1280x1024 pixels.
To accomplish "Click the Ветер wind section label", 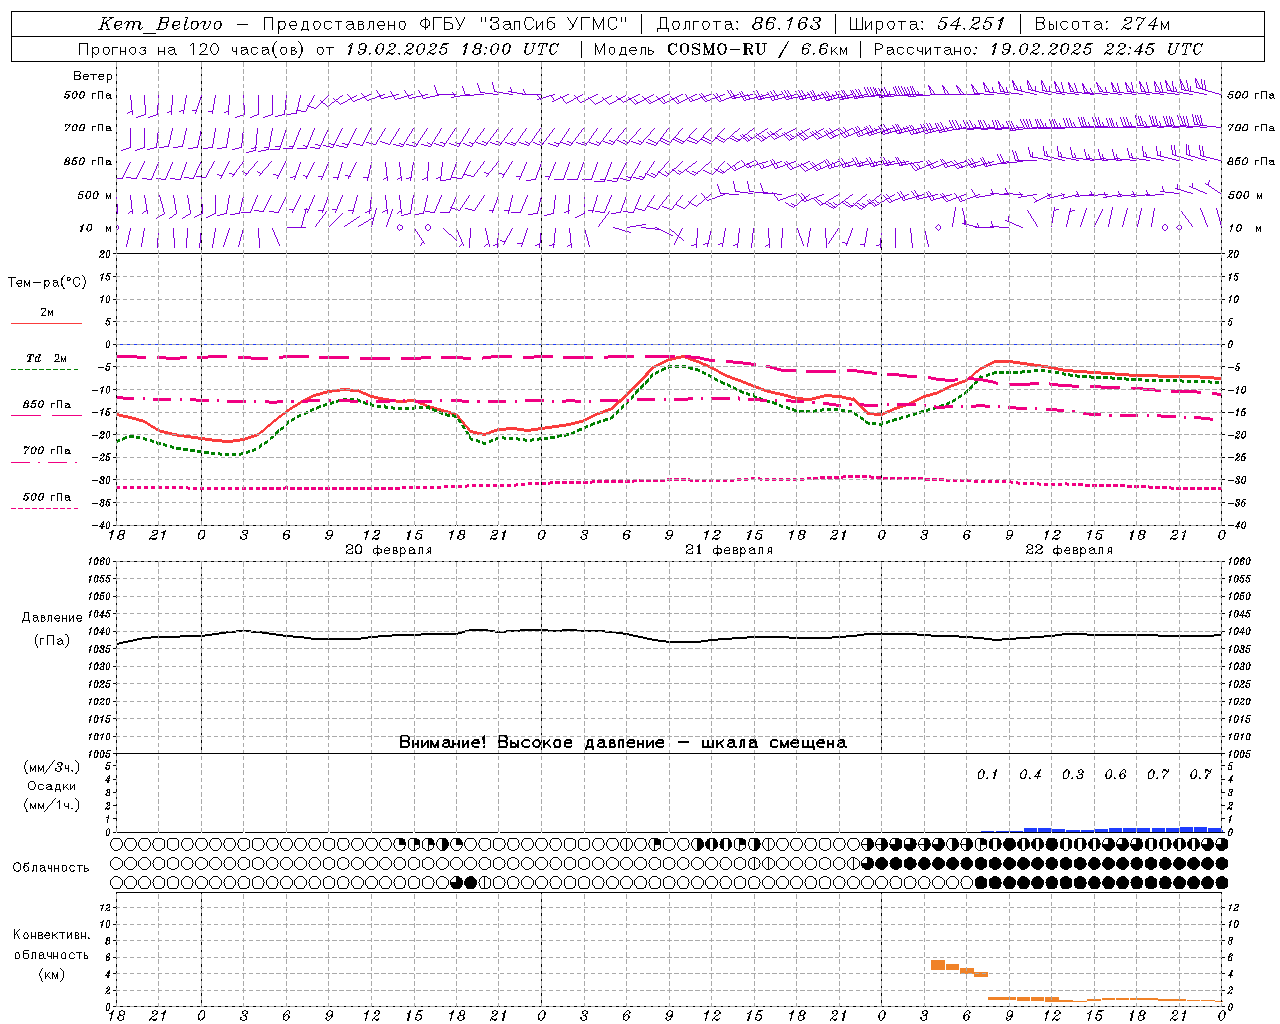I will pos(93,76).
